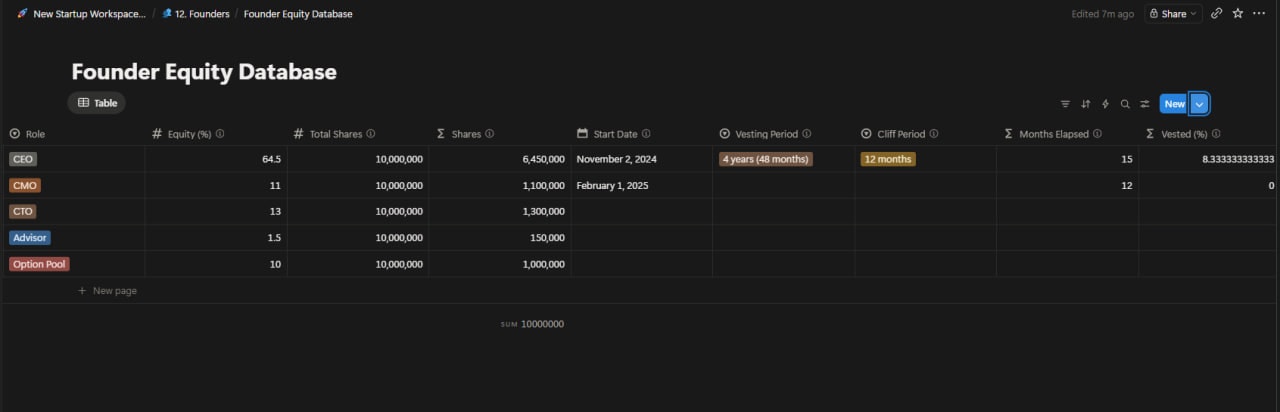Viewport: 1280px width, 412px height.
Task: Click the February 1, 2025 date cell
Action: (642, 185)
